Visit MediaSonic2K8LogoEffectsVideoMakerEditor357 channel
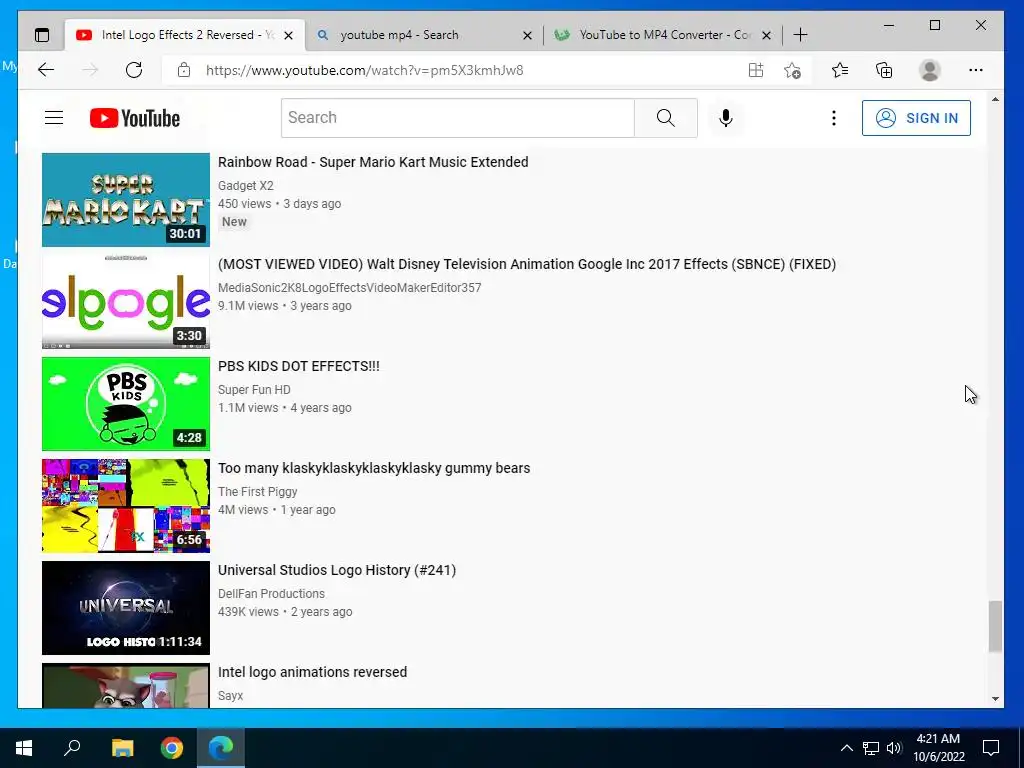This screenshot has height=768, width=1024. click(x=349, y=287)
